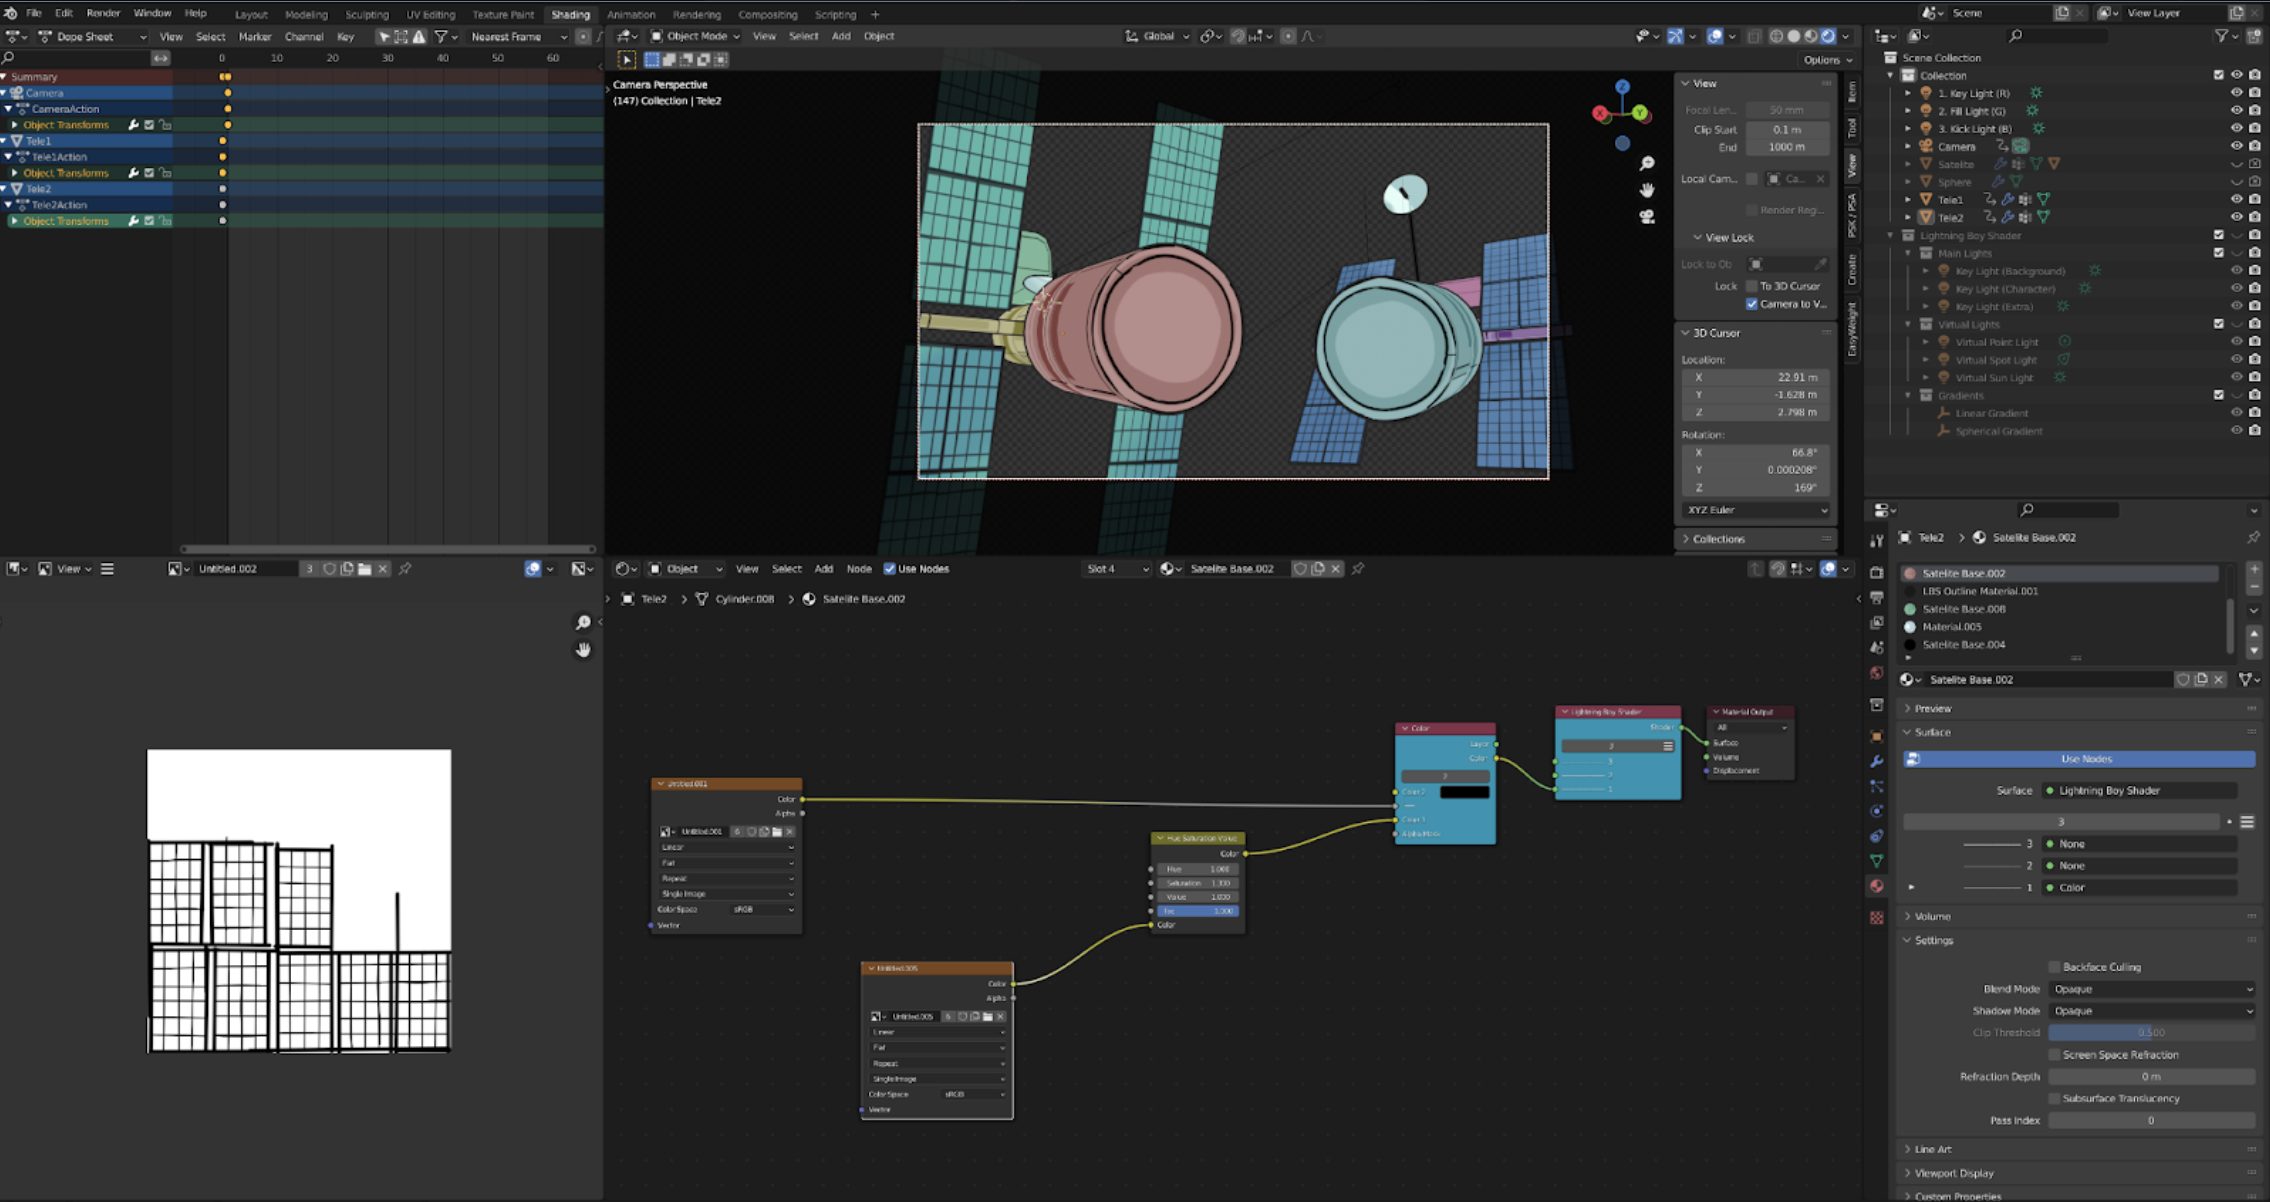This screenshot has height=1202, width=2270.
Task: Click the Blender logo icon
Action: click(11, 13)
